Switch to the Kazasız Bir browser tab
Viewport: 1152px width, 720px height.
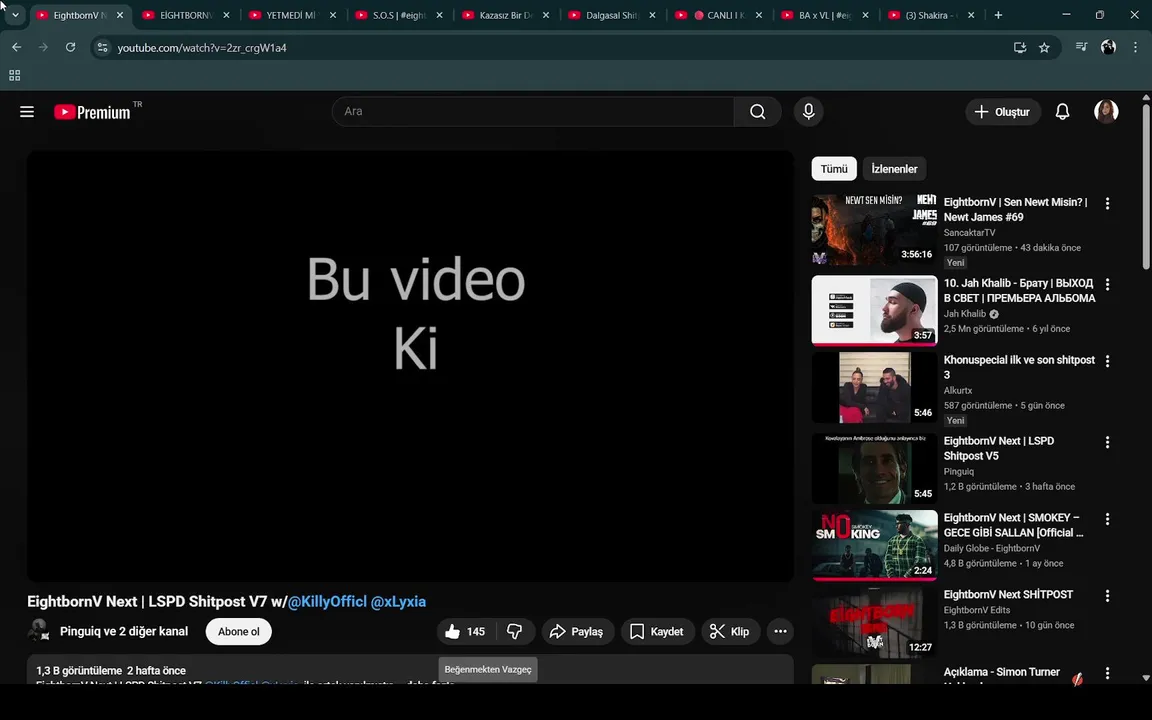coord(505,15)
